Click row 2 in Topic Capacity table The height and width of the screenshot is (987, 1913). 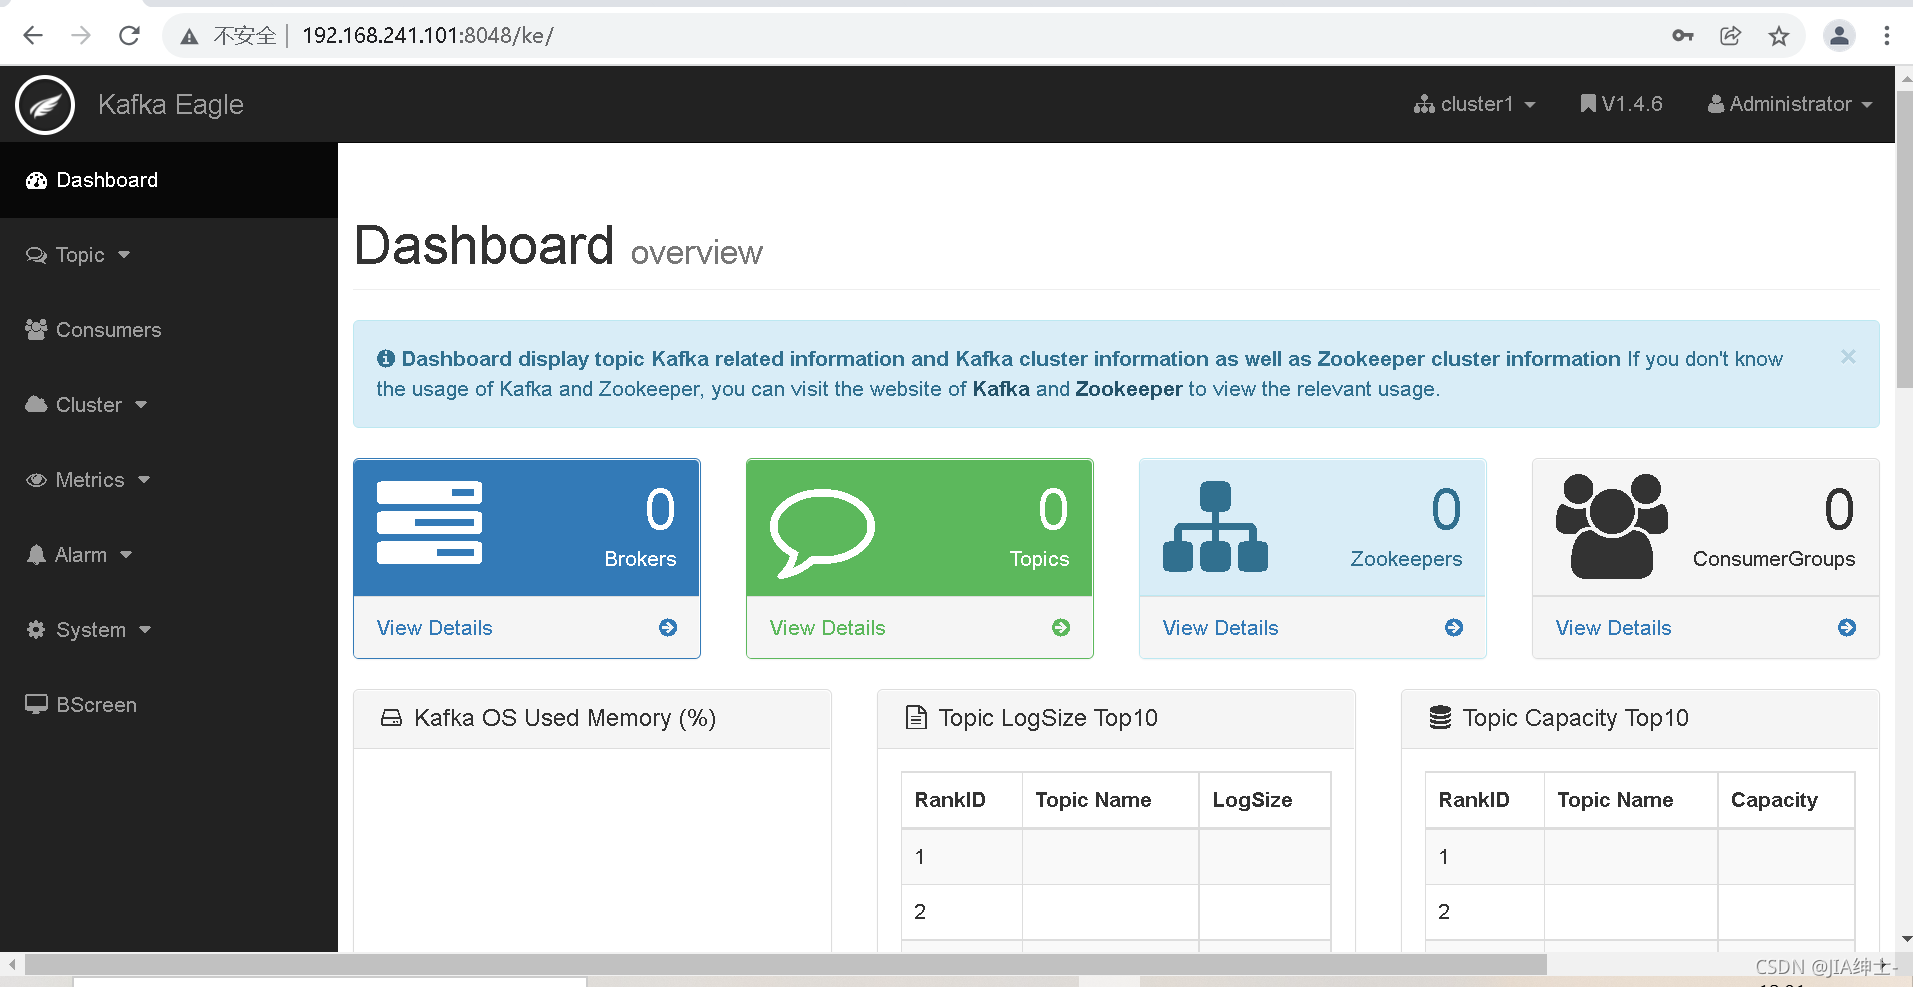coord(1640,912)
